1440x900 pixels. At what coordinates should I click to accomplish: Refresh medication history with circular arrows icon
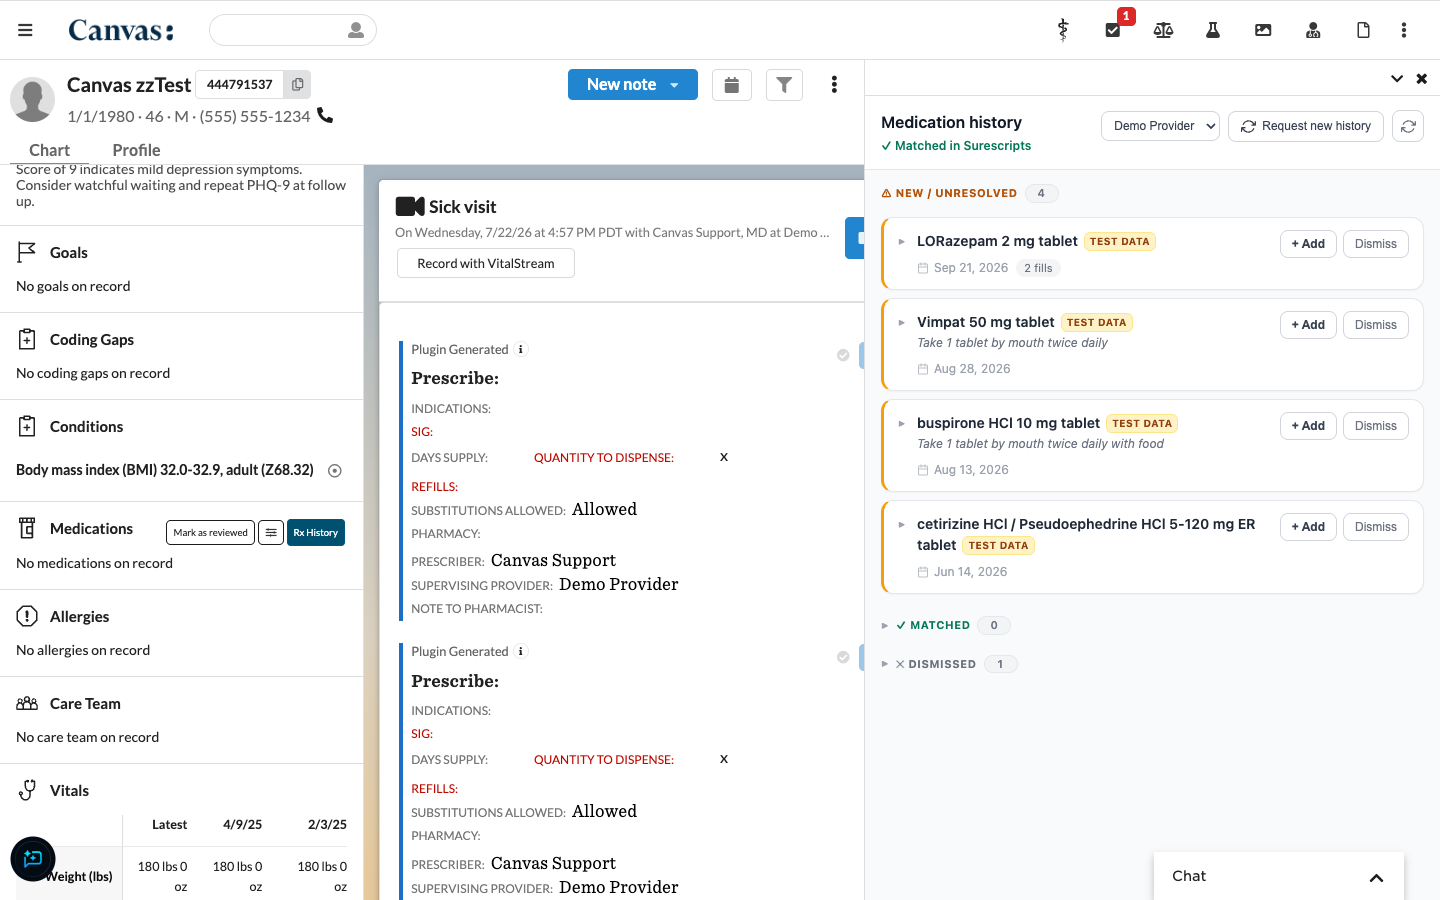[1408, 126]
